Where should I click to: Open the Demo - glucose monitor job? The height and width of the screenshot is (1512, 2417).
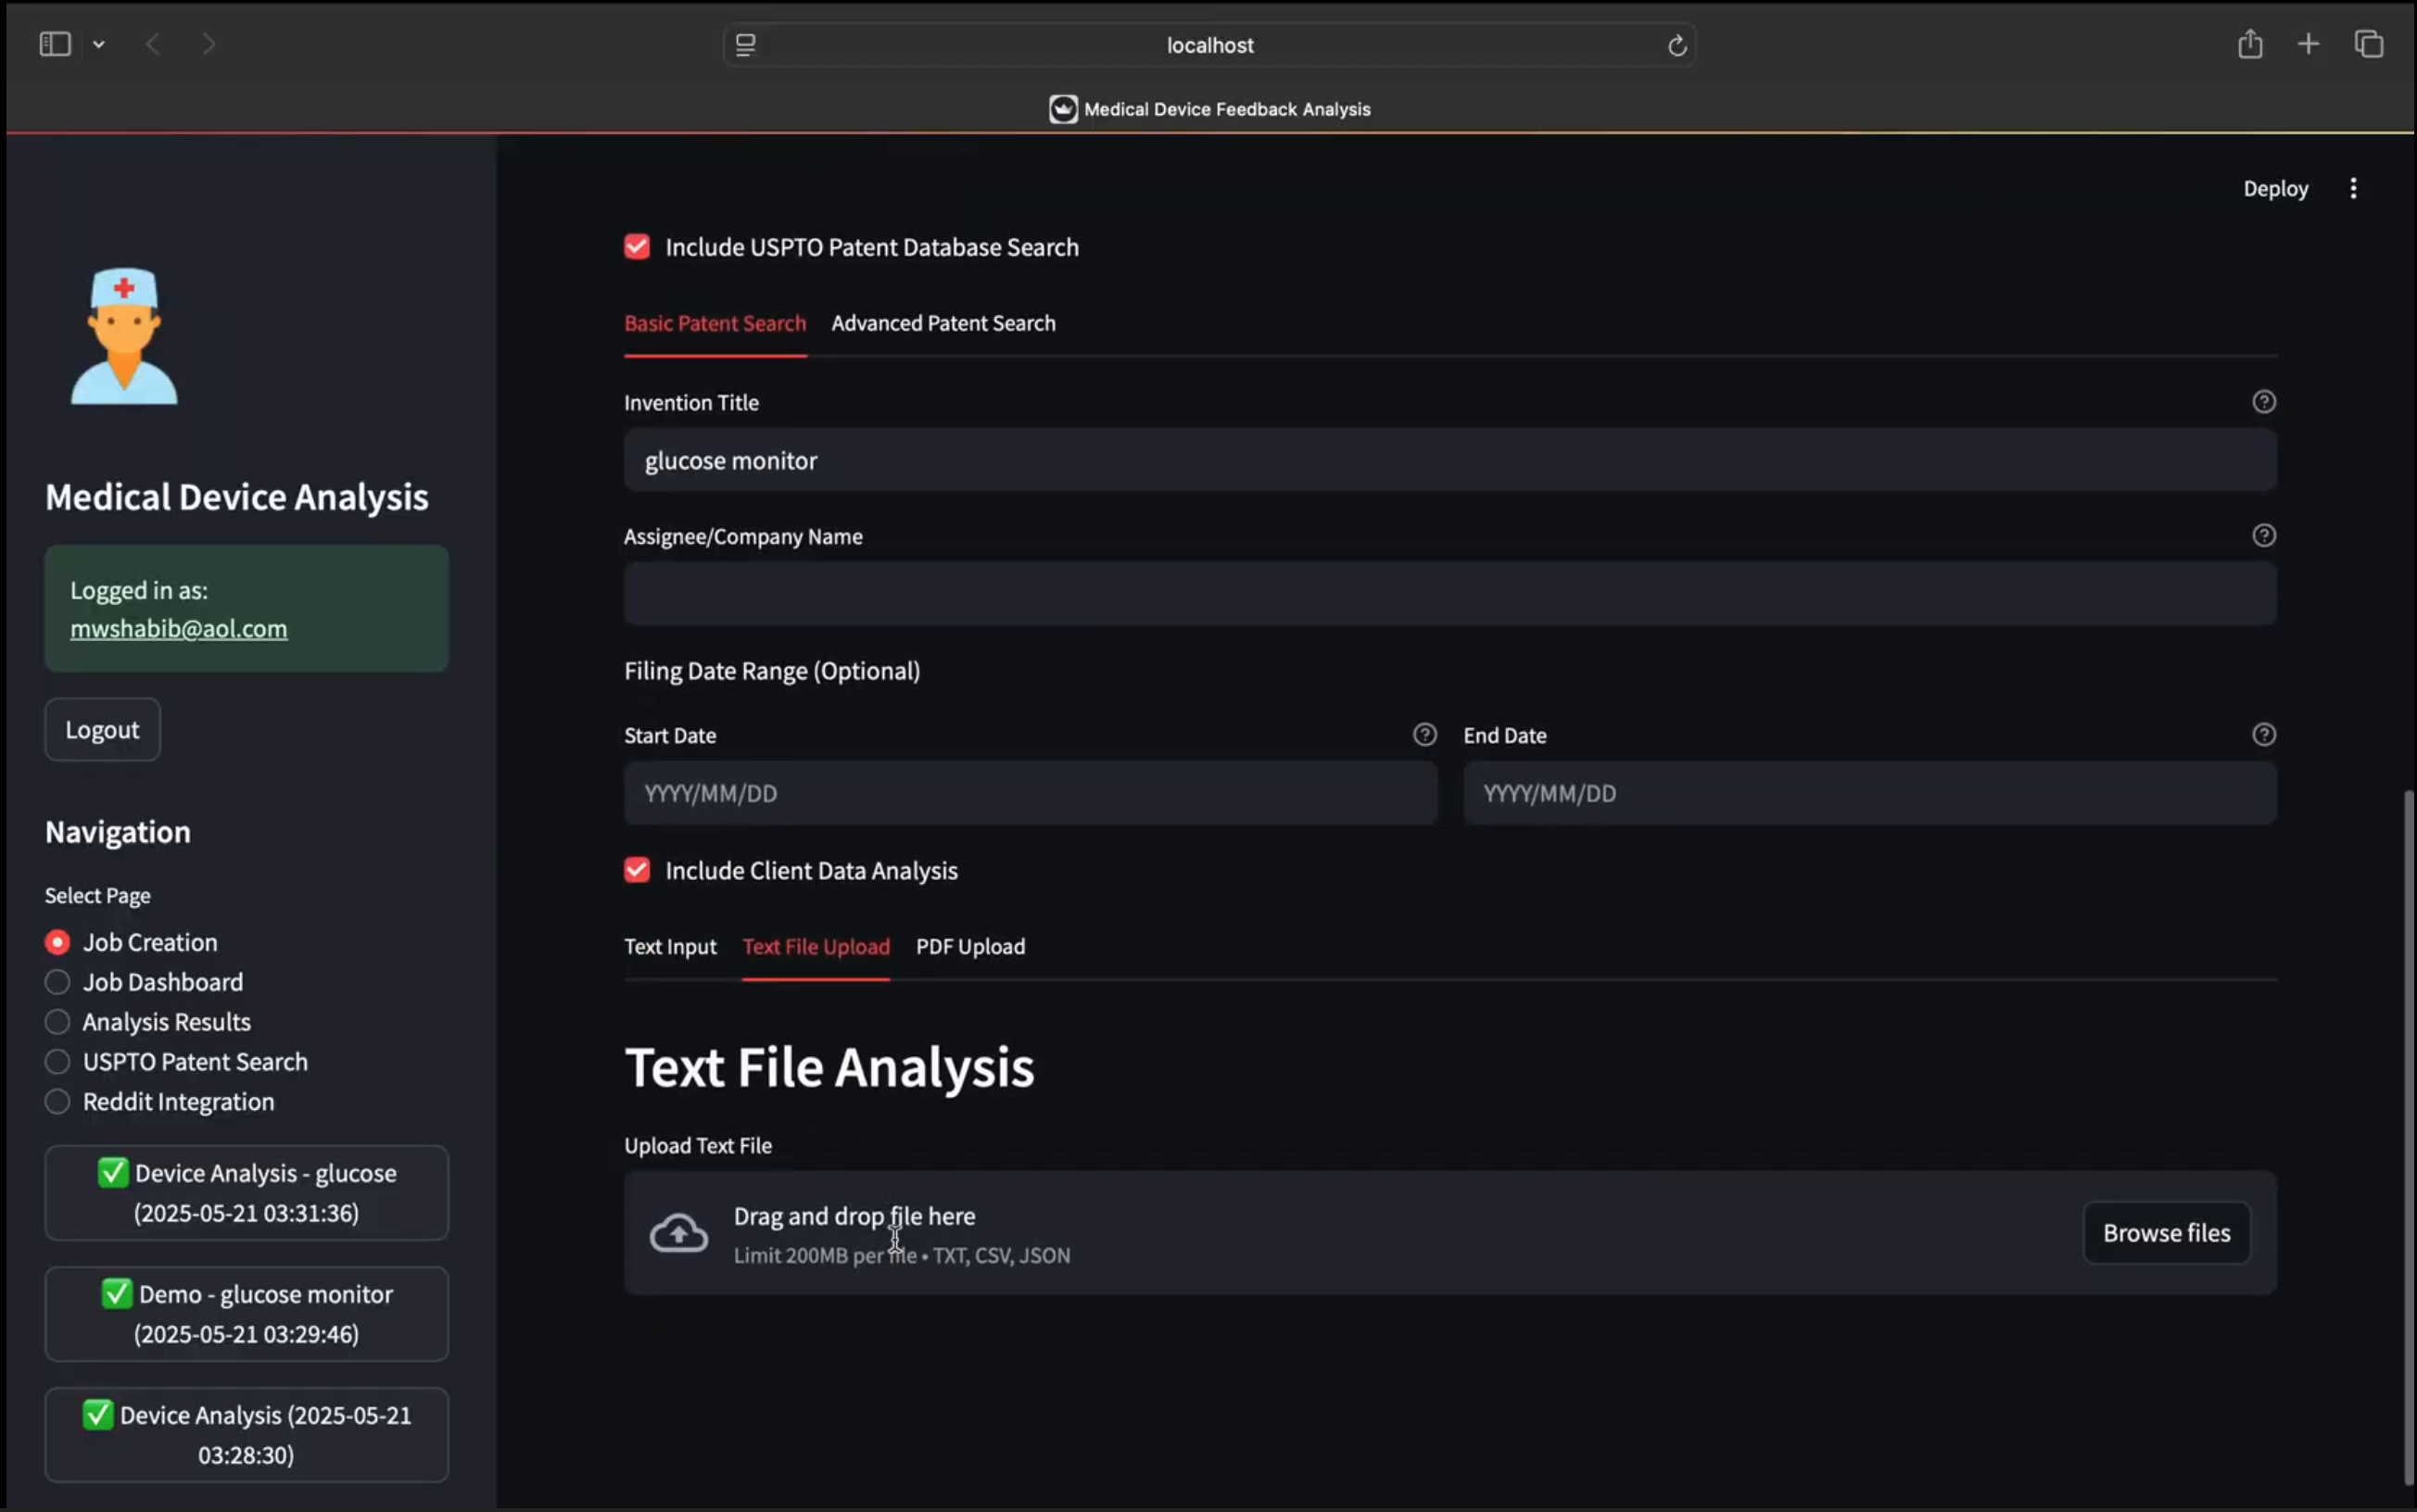click(x=246, y=1314)
